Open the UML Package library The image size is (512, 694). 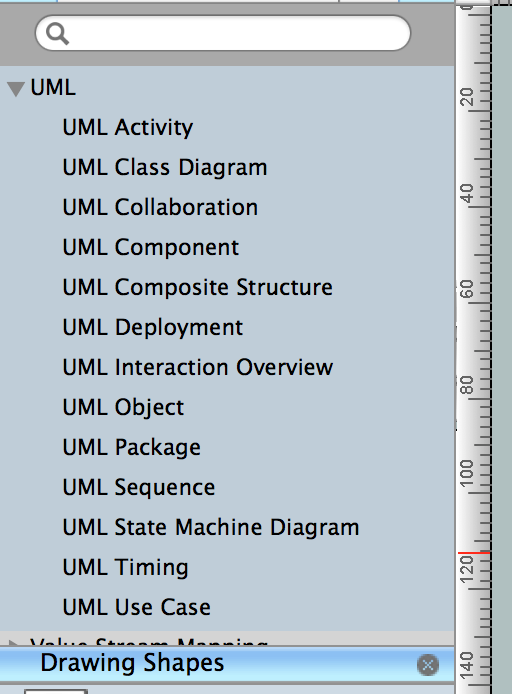(x=131, y=448)
